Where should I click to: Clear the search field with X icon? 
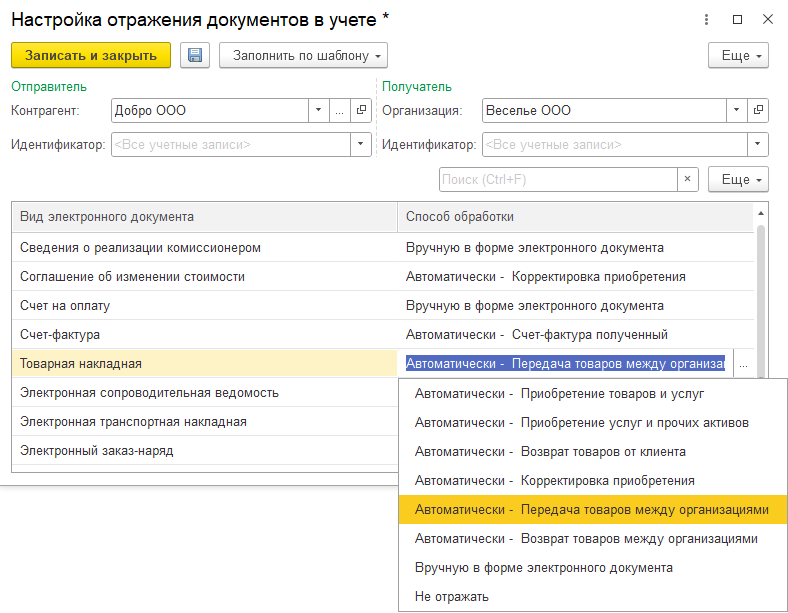click(687, 180)
